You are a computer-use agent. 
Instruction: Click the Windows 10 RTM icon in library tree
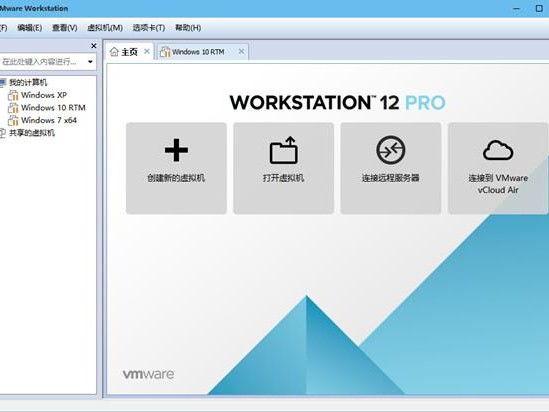click(13, 108)
